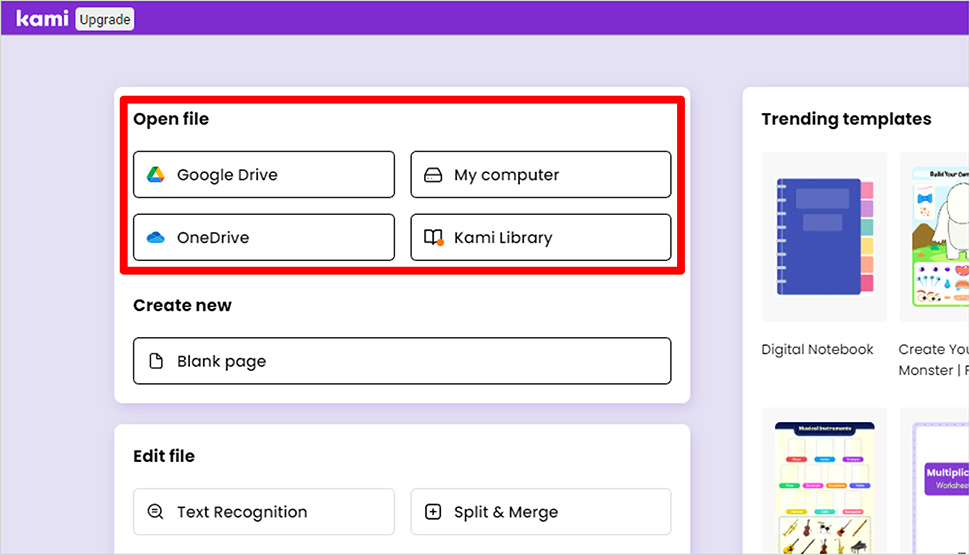Start Text Recognition

pyautogui.click(x=264, y=512)
